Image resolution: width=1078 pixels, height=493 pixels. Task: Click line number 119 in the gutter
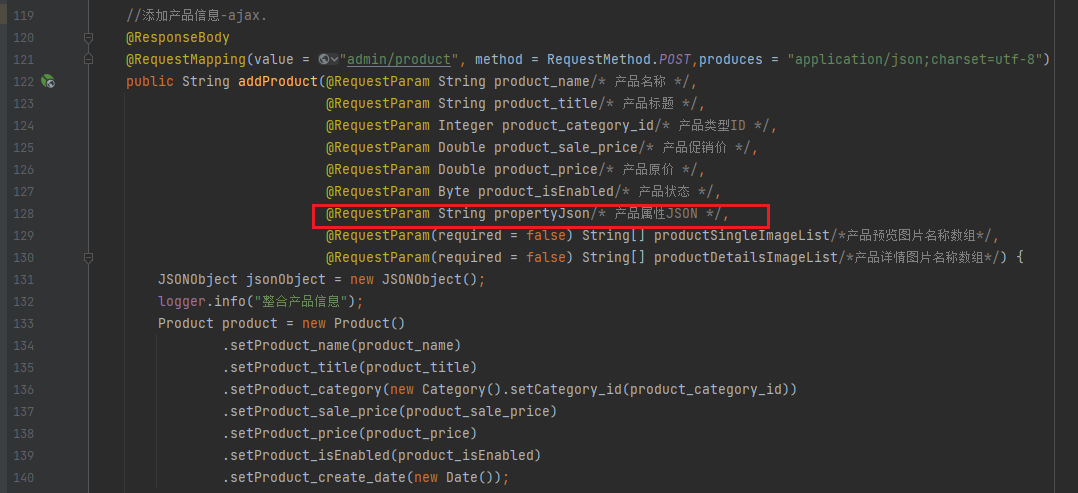point(22,16)
